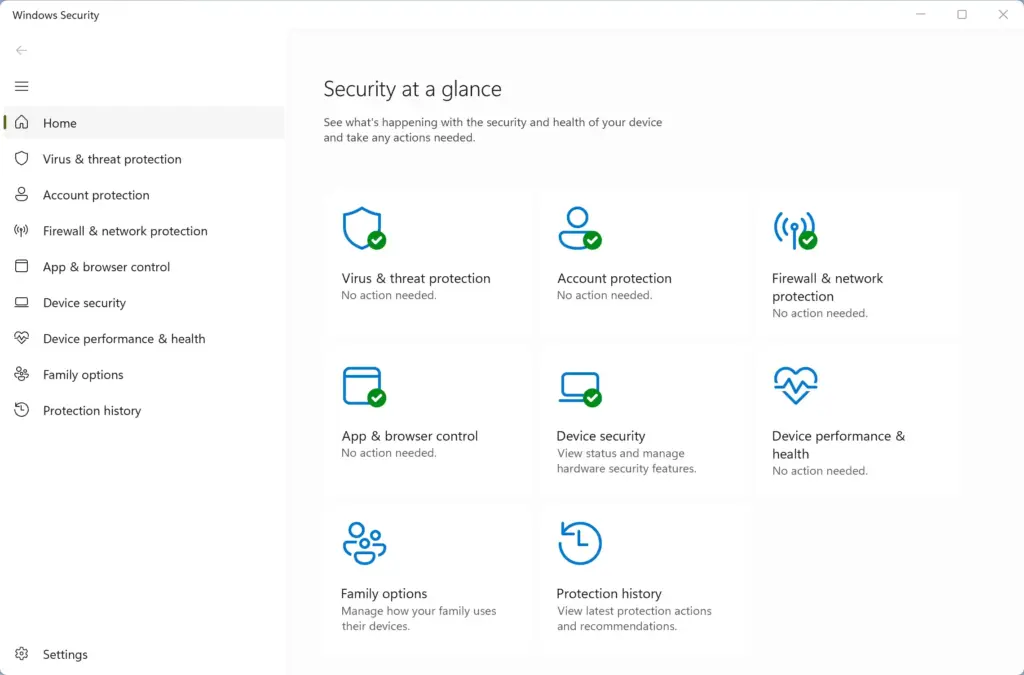This screenshot has width=1024, height=675.
Task: Click the large Family options people icon
Action: 364,543
